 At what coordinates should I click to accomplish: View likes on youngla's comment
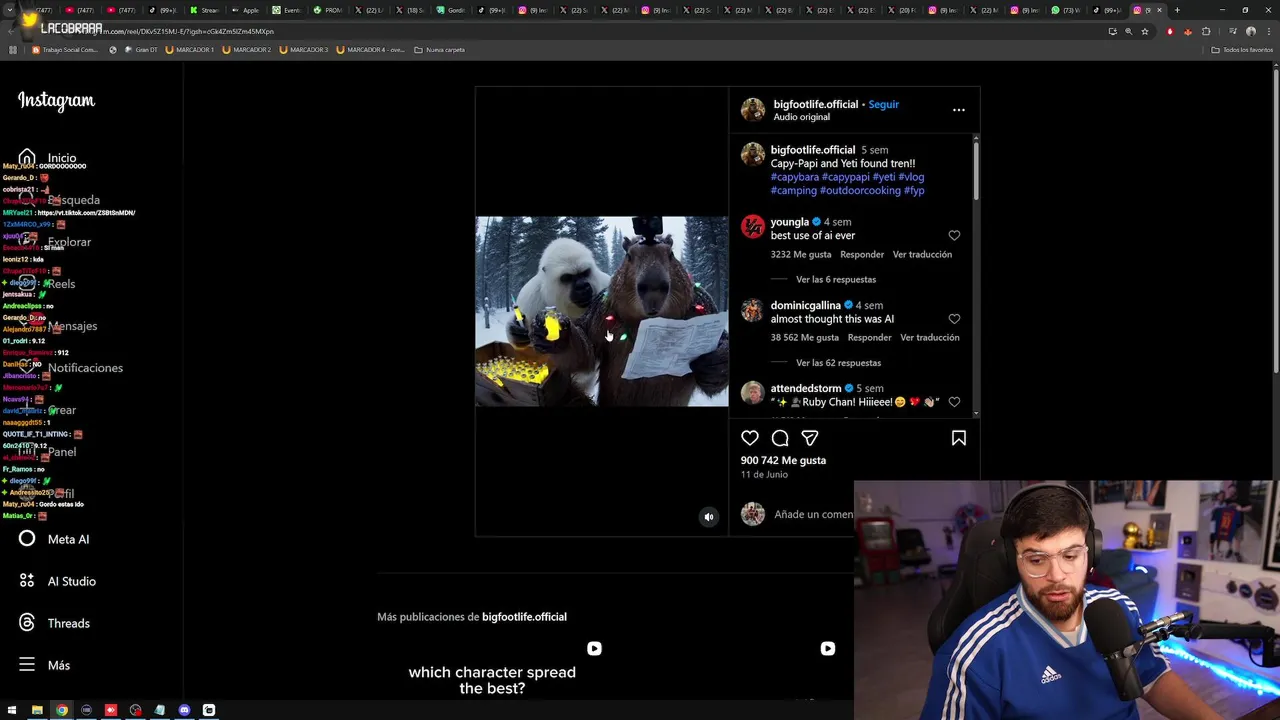pyautogui.click(x=800, y=255)
